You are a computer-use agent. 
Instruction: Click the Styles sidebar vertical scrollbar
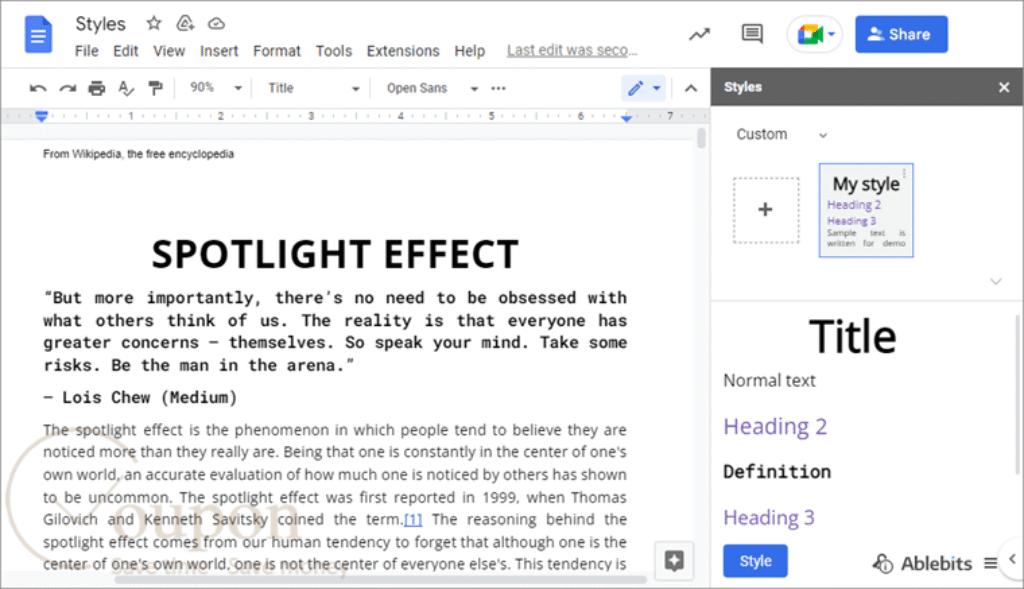pos(1017,394)
